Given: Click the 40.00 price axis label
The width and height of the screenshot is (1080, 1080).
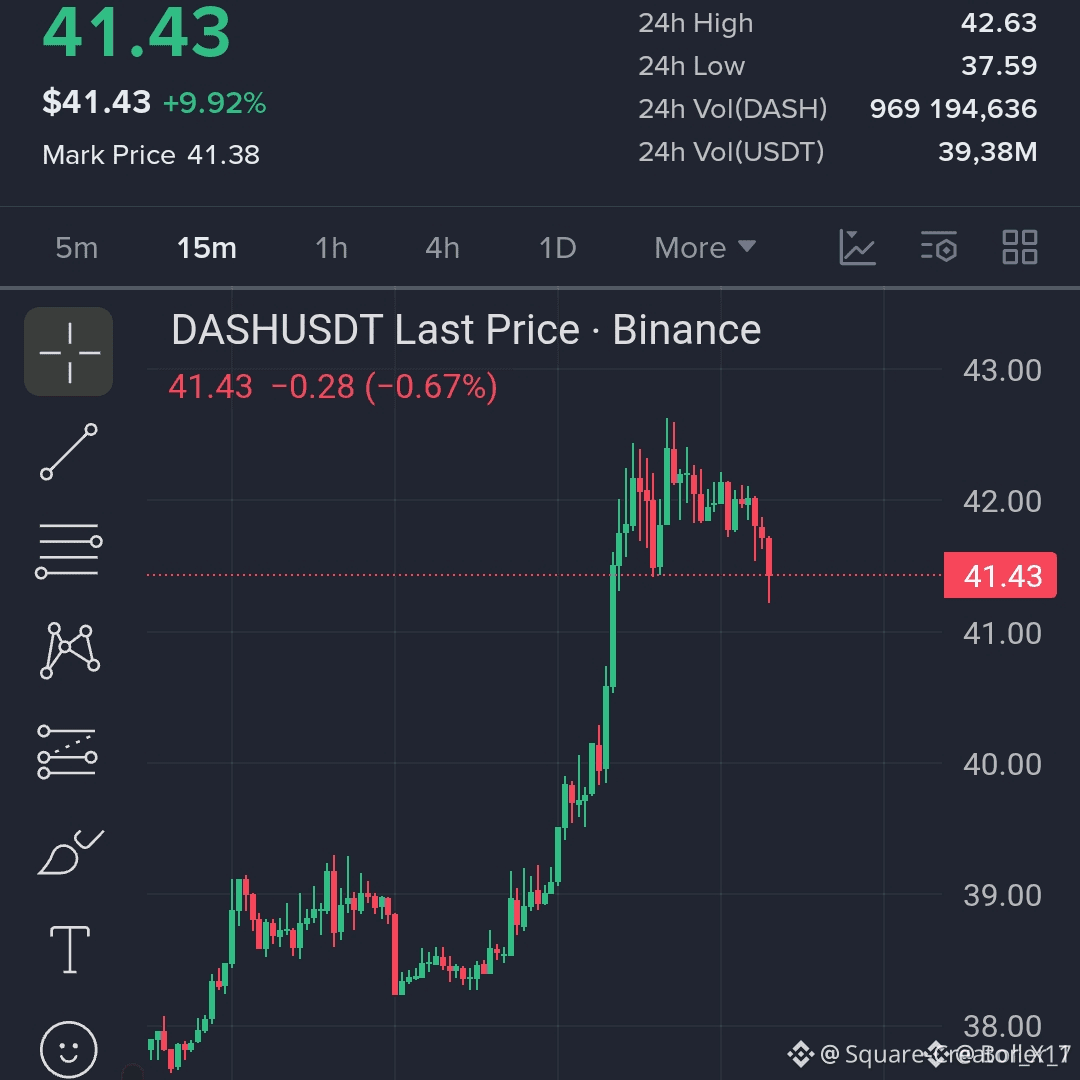Looking at the screenshot, I should coord(1002,765).
